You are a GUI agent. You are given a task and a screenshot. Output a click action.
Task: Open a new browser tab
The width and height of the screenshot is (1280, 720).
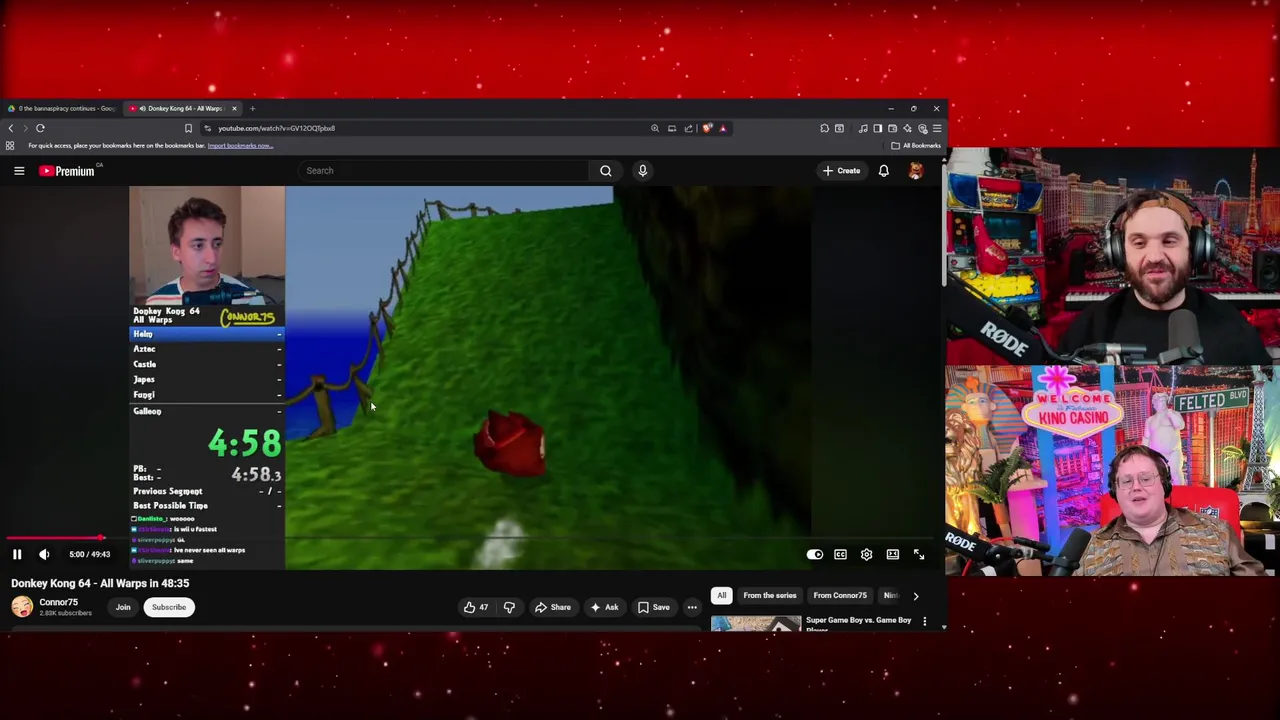click(x=252, y=108)
